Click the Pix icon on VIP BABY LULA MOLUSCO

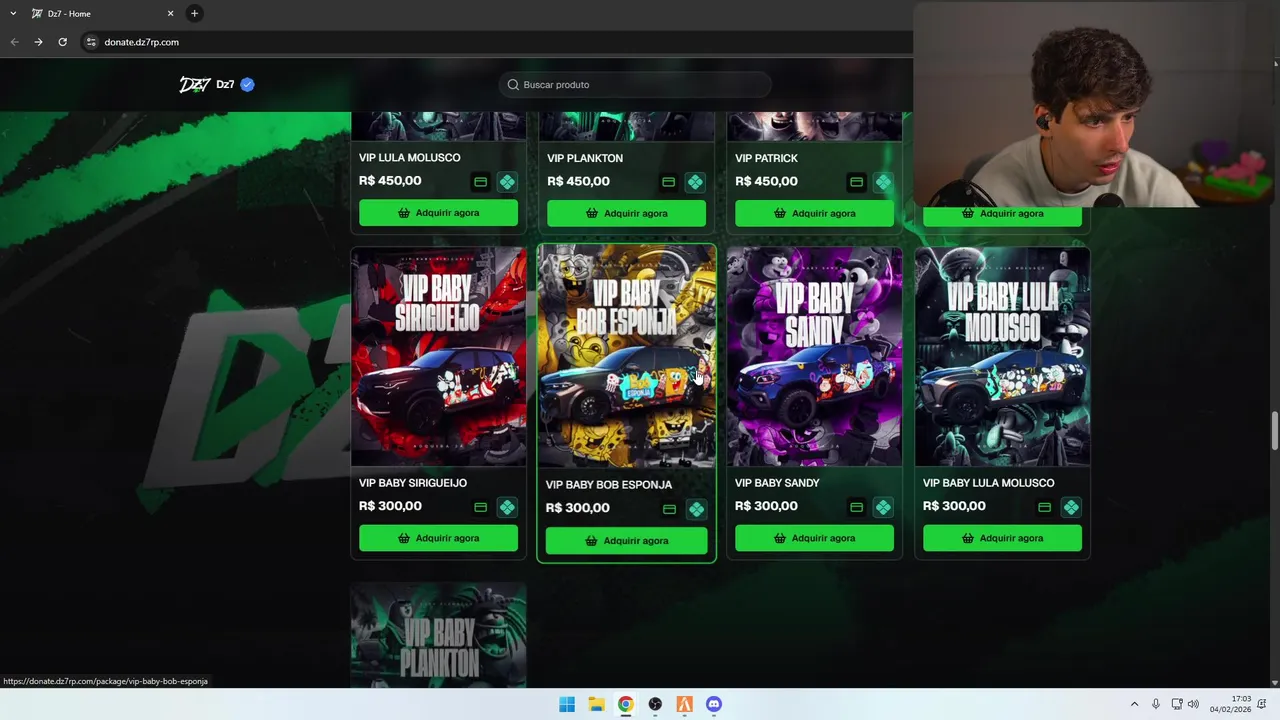pos(1071,507)
